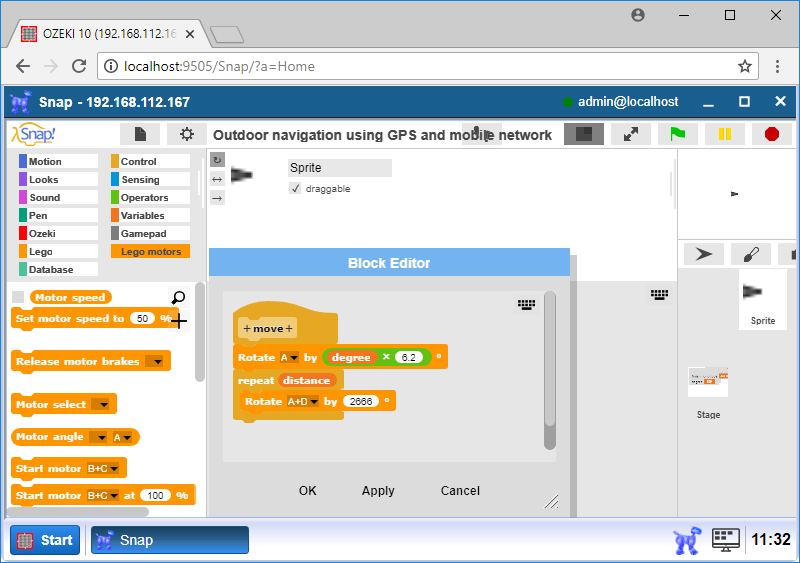This screenshot has height=563, width=800.
Task: Click Apply in Block Editor
Action: [x=378, y=491]
